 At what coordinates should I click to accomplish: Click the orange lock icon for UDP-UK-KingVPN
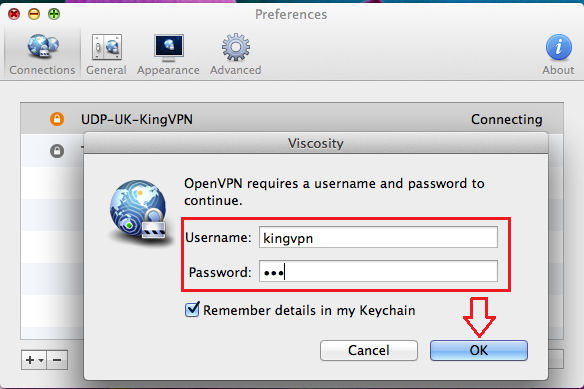click(x=57, y=119)
